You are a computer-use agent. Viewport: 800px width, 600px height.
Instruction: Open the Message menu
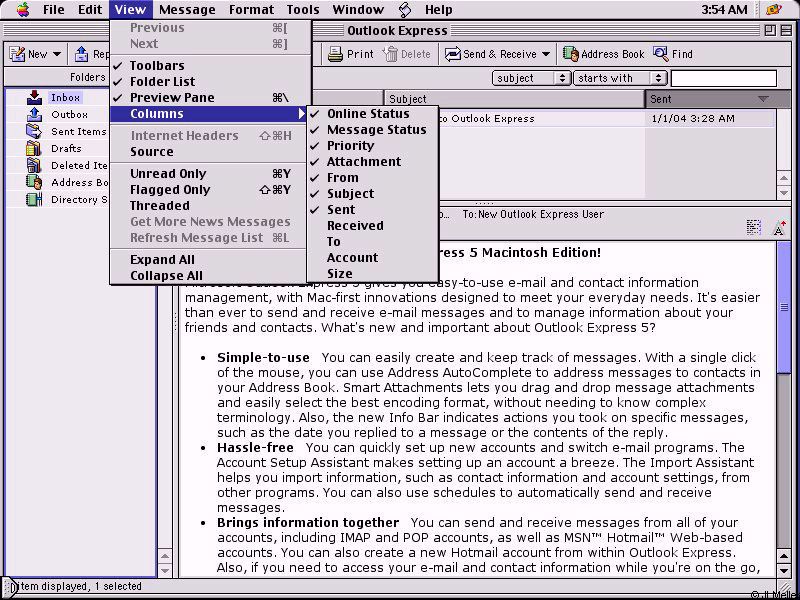click(x=187, y=9)
